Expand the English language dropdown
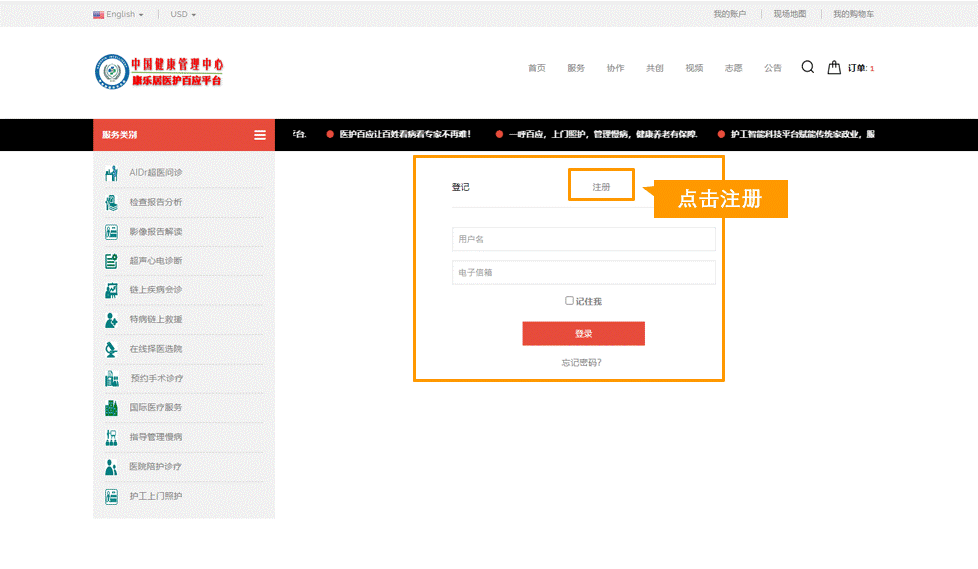The width and height of the screenshot is (978, 569). coord(119,15)
